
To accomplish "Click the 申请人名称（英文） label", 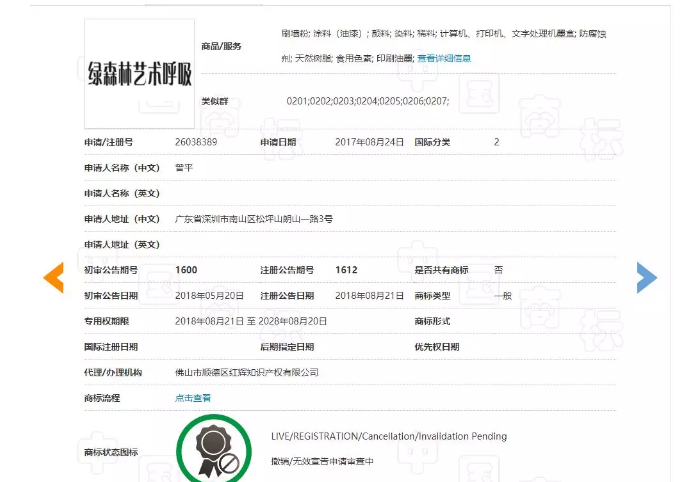I will tap(122, 193).
